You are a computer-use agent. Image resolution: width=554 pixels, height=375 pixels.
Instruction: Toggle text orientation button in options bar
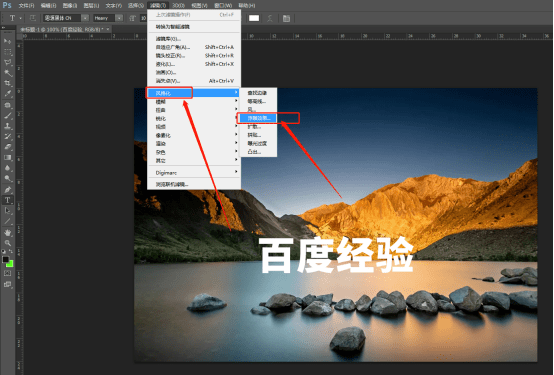pyautogui.click(x=33, y=18)
